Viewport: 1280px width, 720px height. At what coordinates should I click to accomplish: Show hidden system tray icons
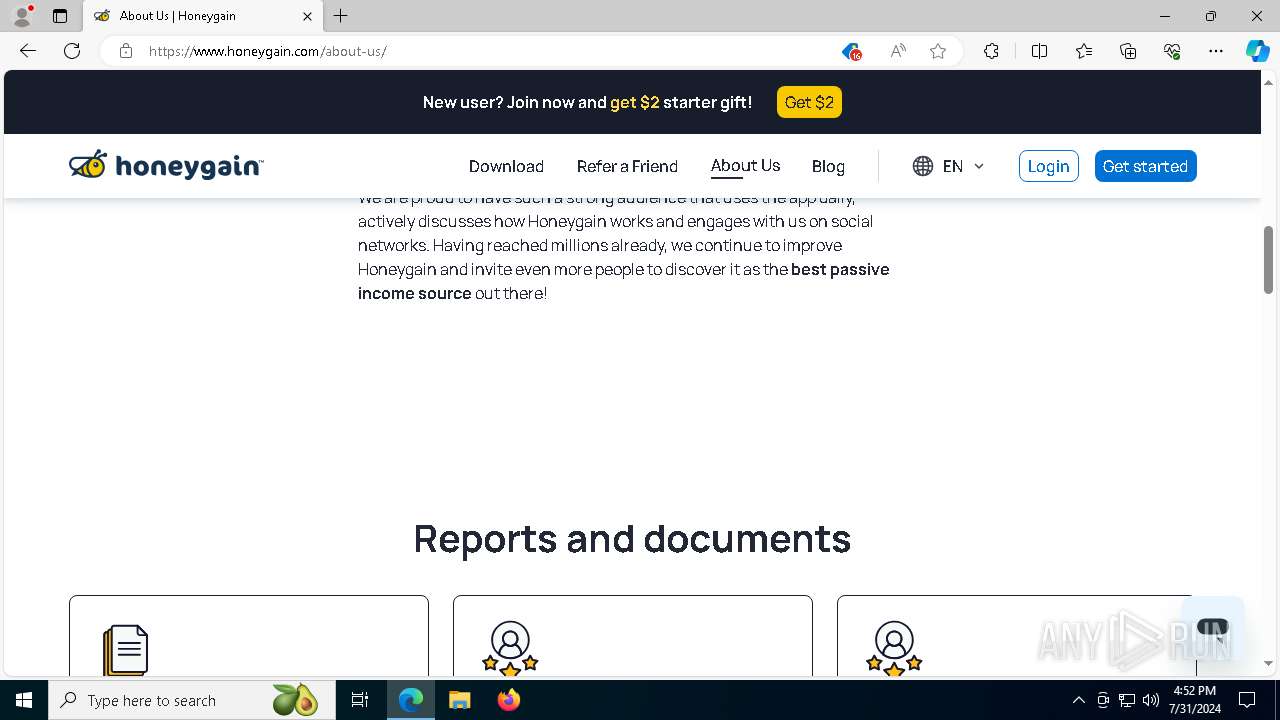1078,700
